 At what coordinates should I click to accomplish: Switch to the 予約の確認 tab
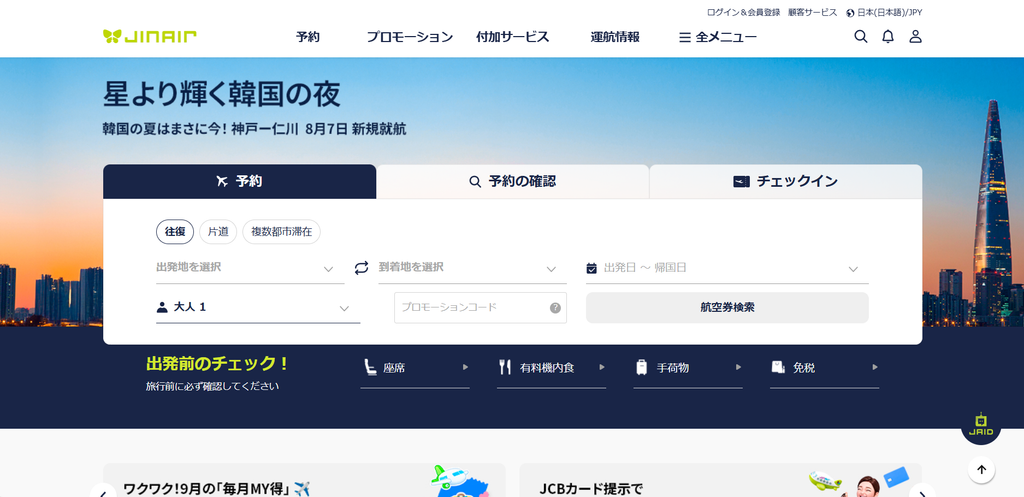(x=513, y=182)
